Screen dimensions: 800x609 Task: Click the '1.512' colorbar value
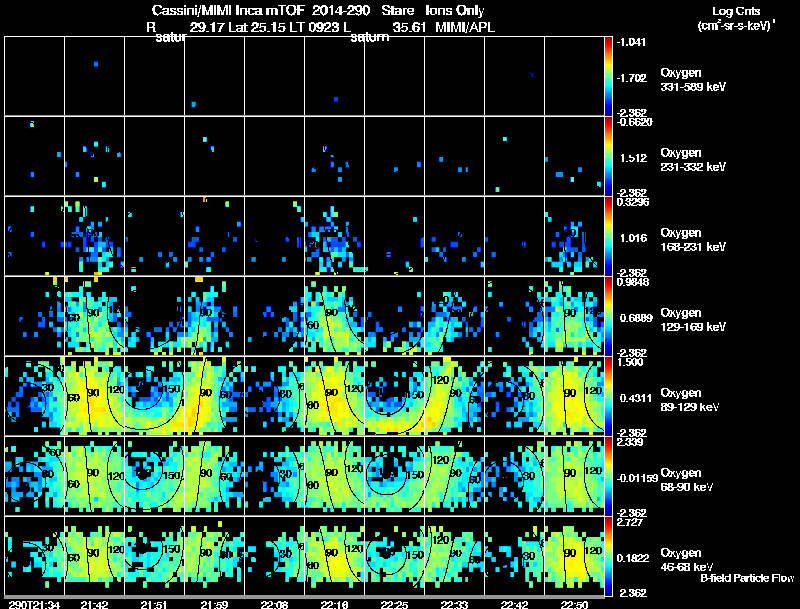[x=633, y=158]
